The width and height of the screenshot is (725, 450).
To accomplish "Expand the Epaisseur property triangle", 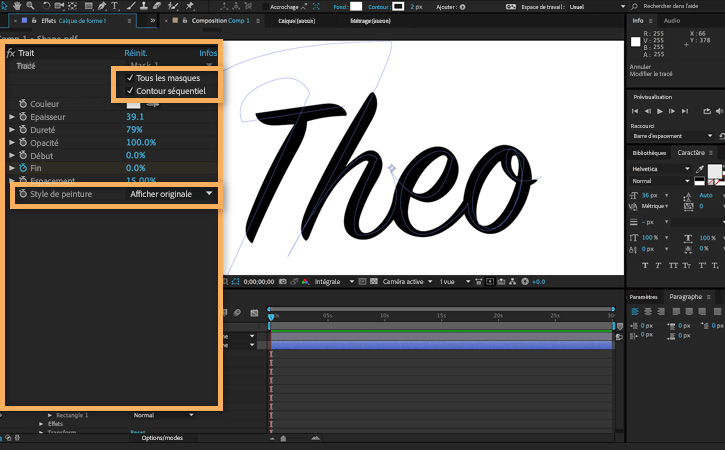I will coord(12,117).
